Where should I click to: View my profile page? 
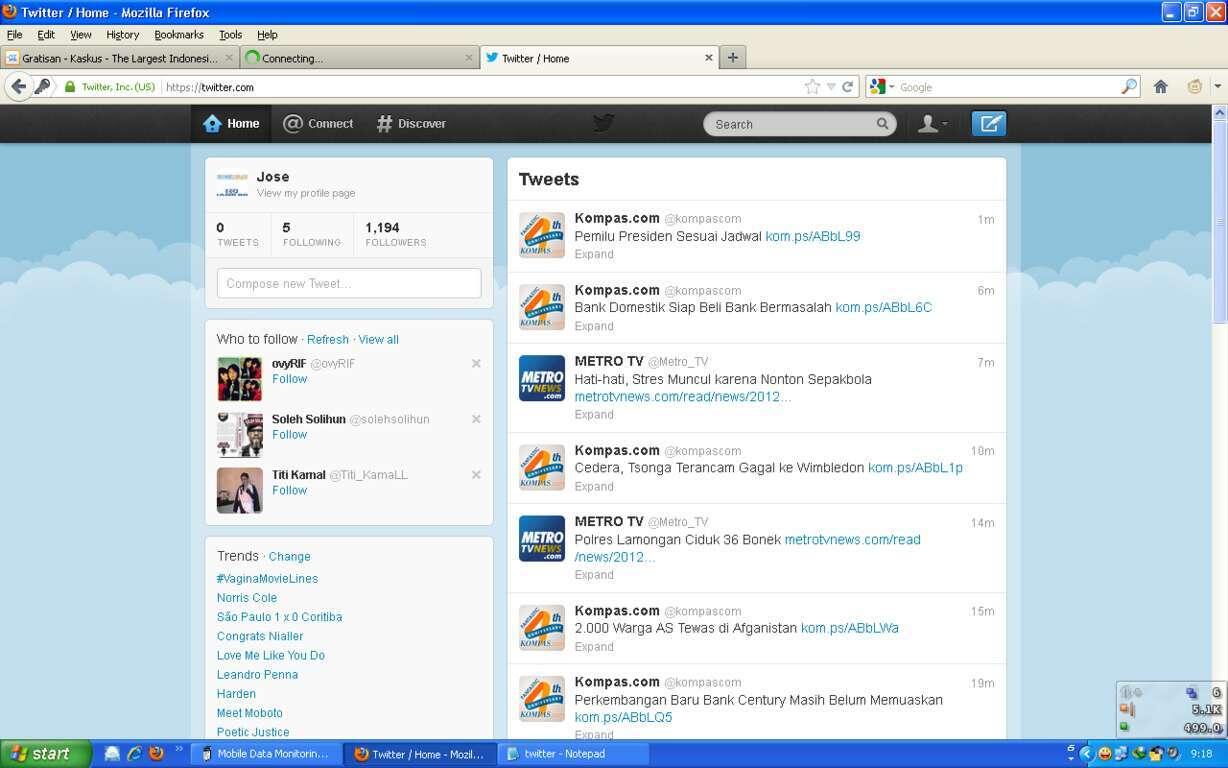[306, 193]
